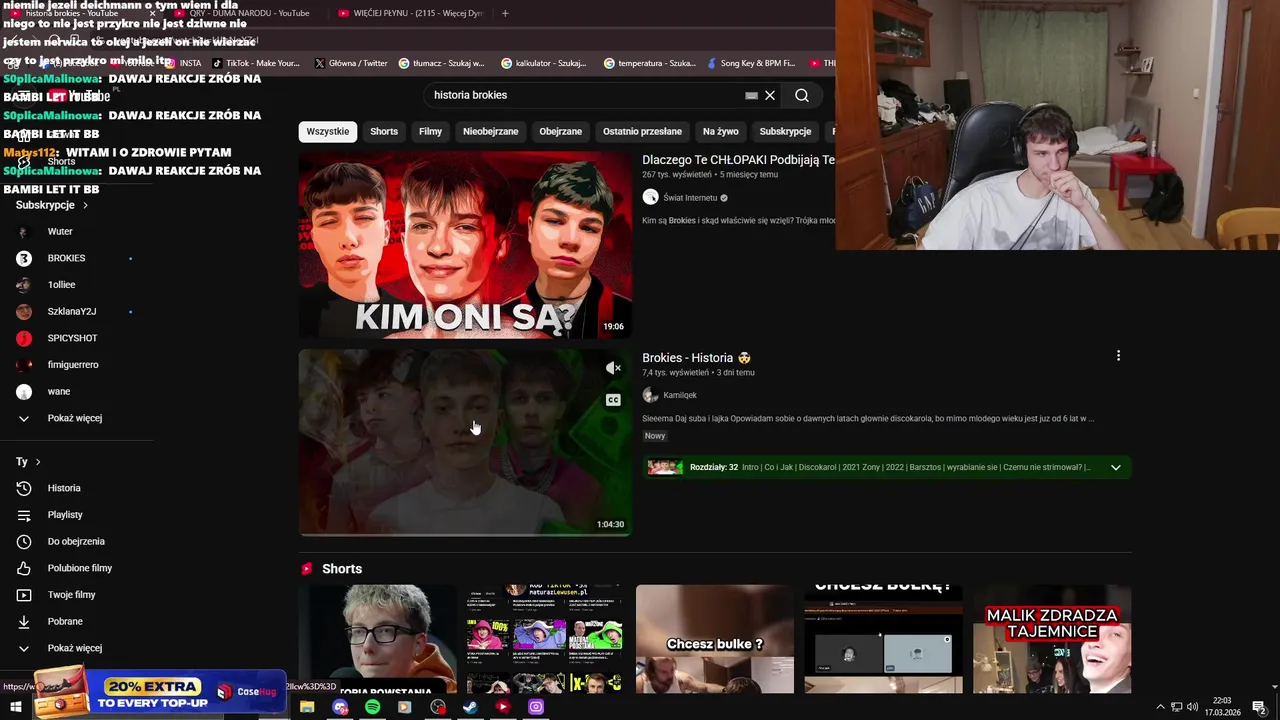Screen dimensions: 1280x720
Task: Open the Song Key & BPM bookmark
Action: 750,63
